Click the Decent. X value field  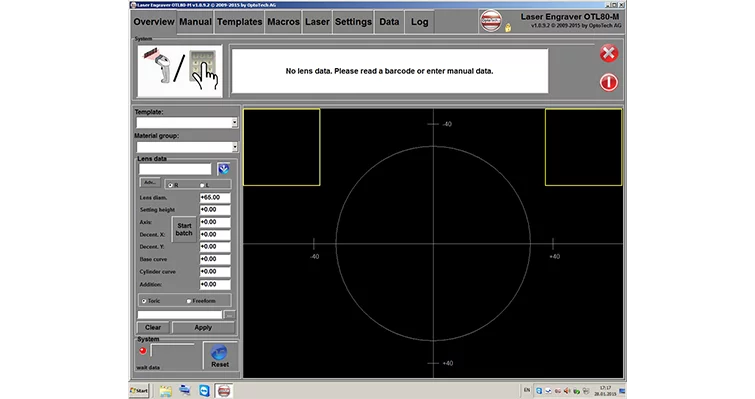pyautogui.click(x=215, y=234)
